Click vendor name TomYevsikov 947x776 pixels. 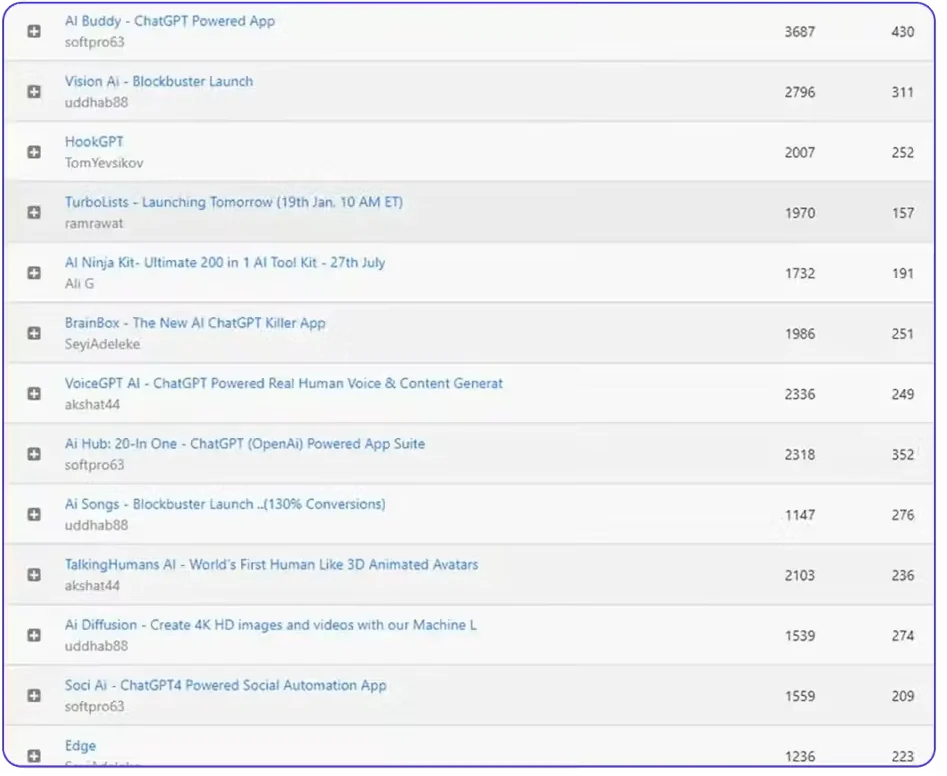[104, 163]
